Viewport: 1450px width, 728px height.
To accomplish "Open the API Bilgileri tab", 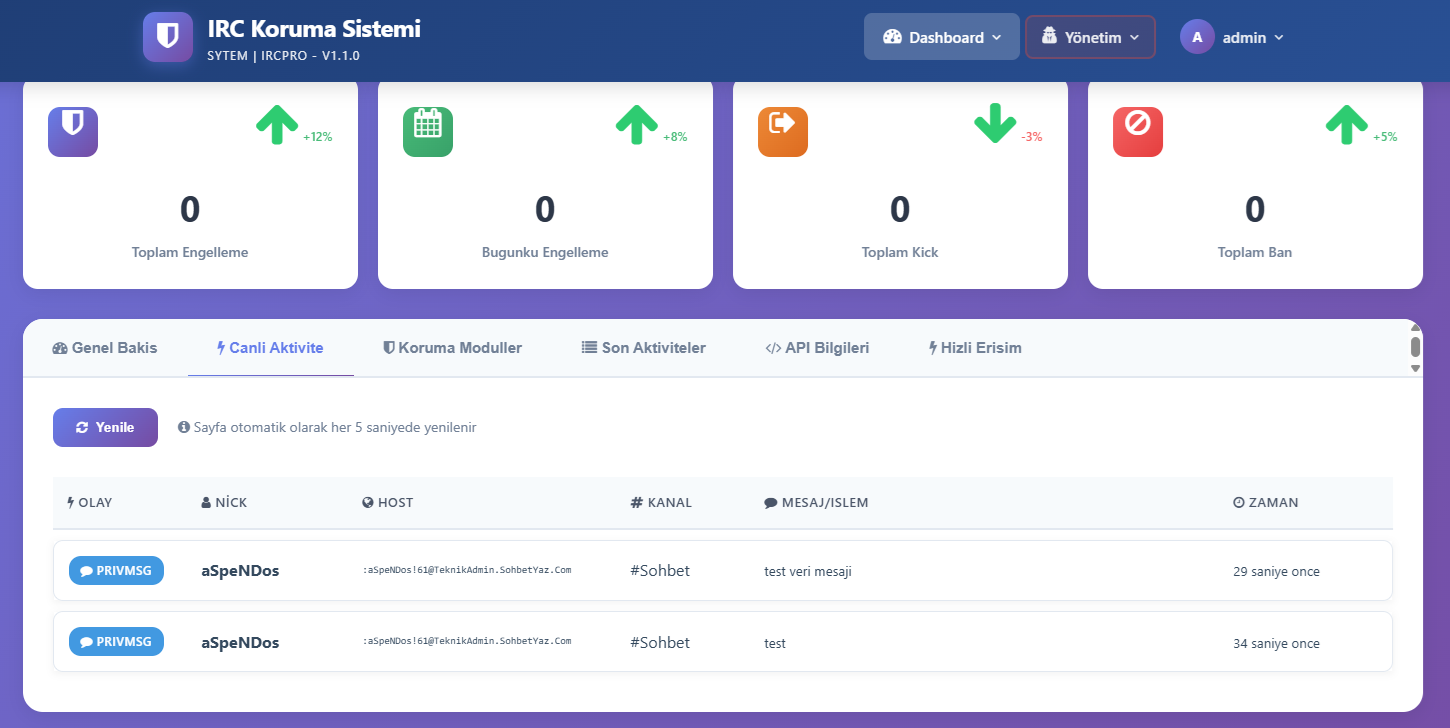I will point(817,347).
